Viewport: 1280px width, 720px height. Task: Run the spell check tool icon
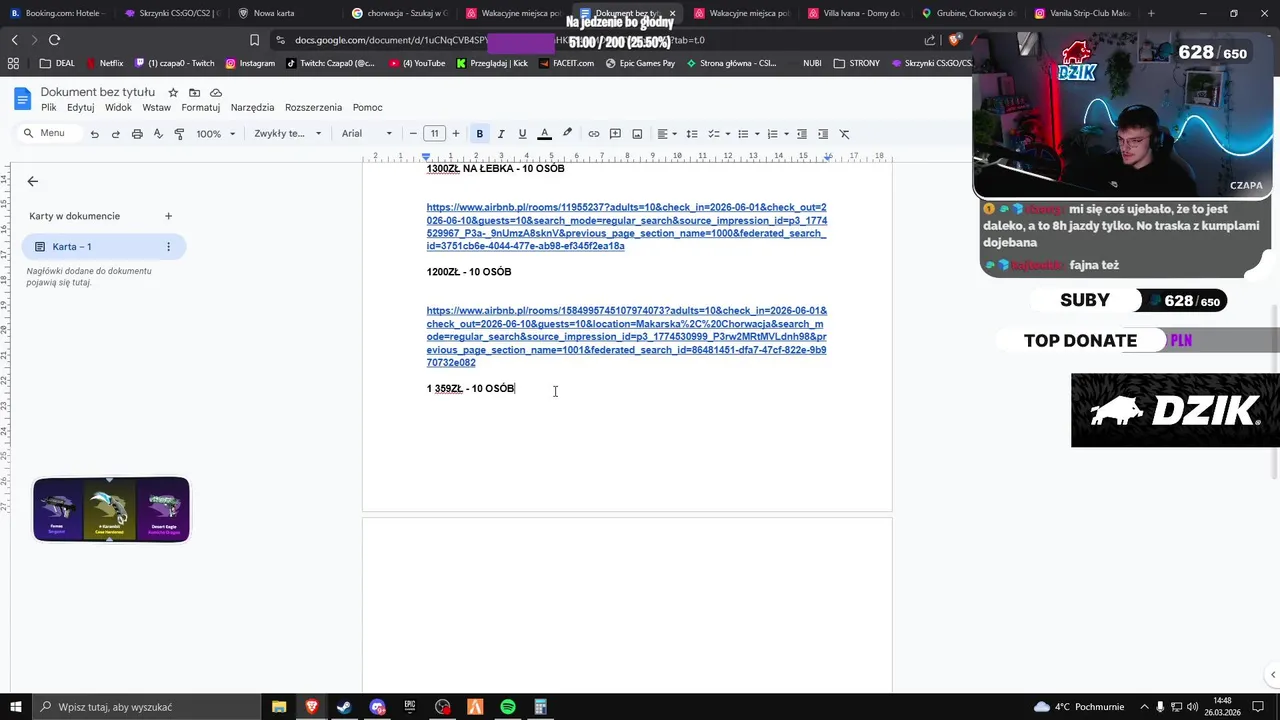[x=158, y=134]
